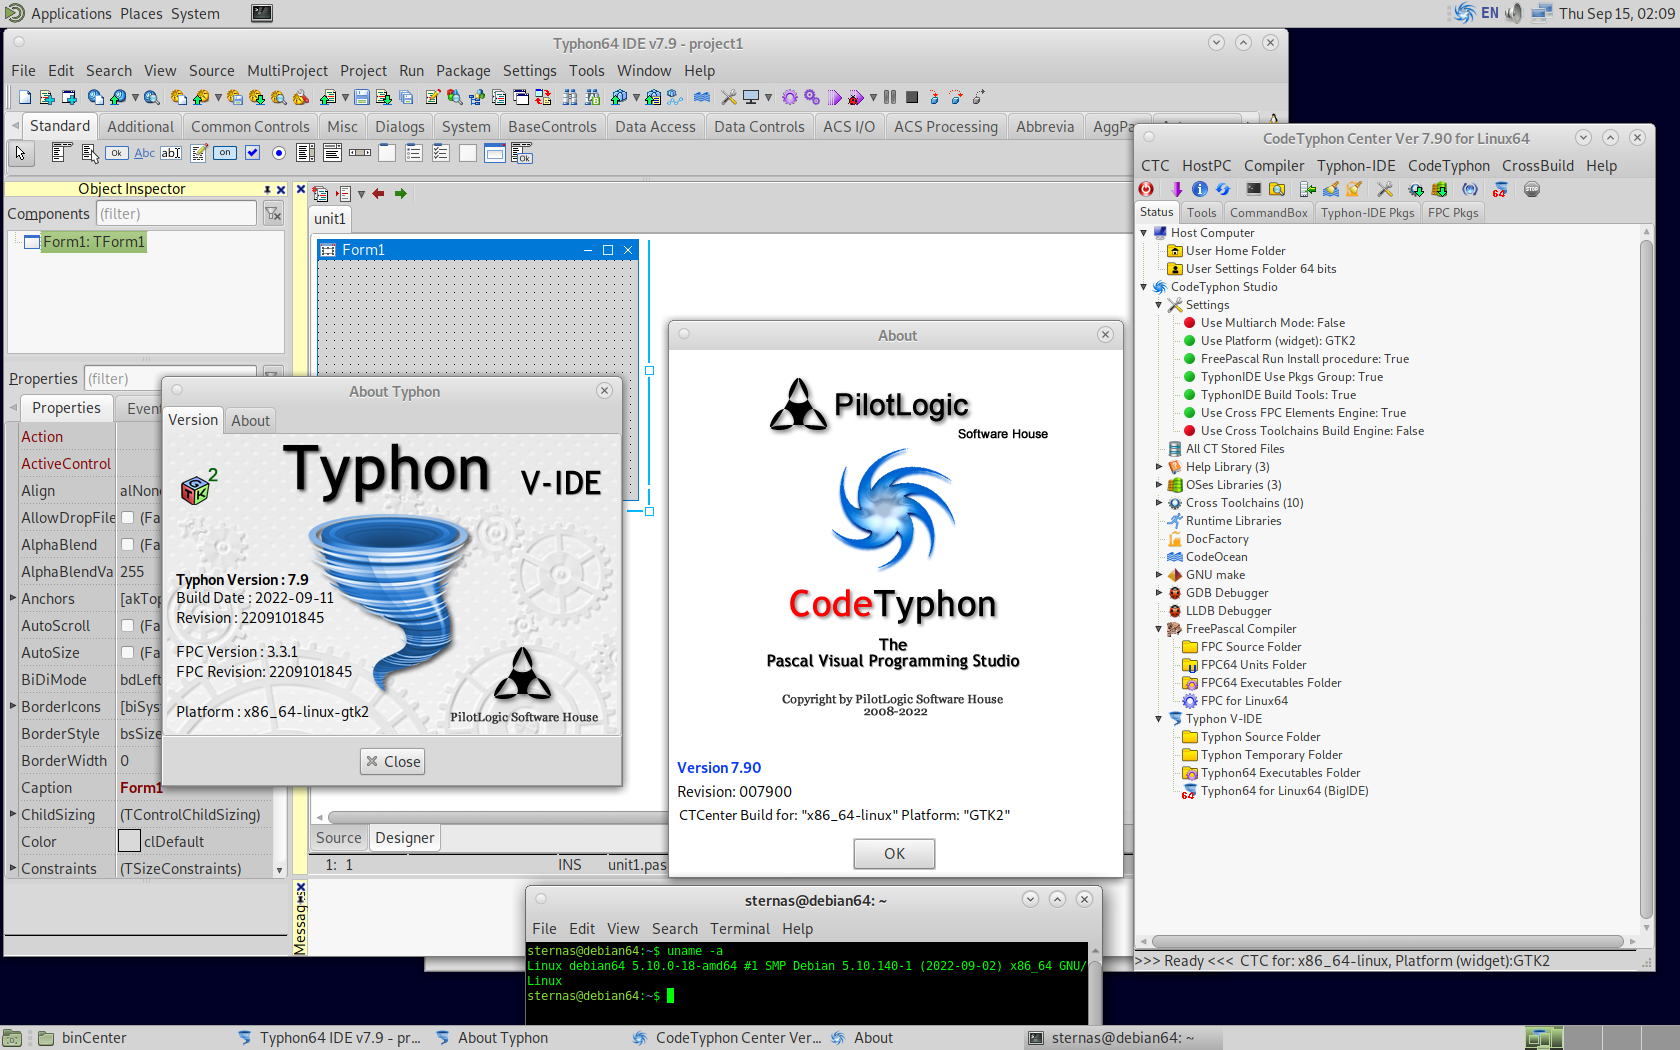
Task: Click the Pause icon in Typhon toolbar
Action: (x=890, y=97)
